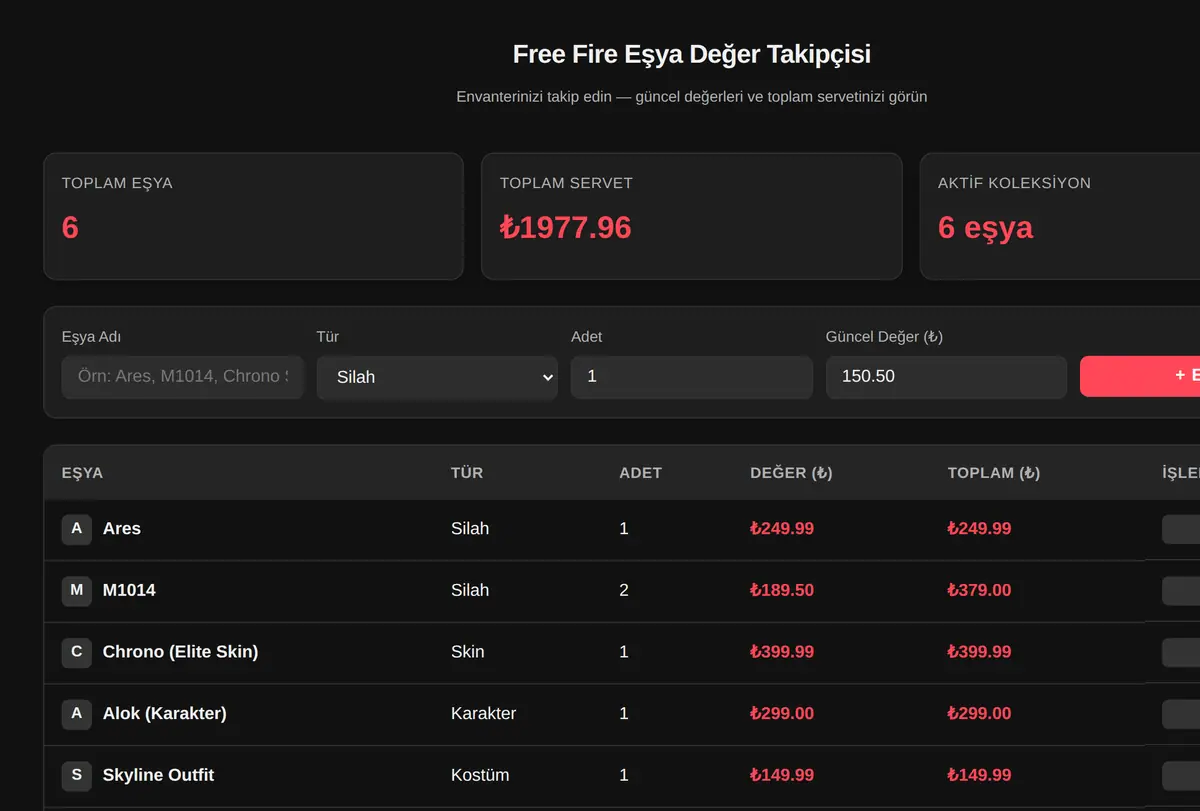The width and height of the screenshot is (1200, 811).
Task: Select Alok (Karakter) item name
Action: point(165,714)
